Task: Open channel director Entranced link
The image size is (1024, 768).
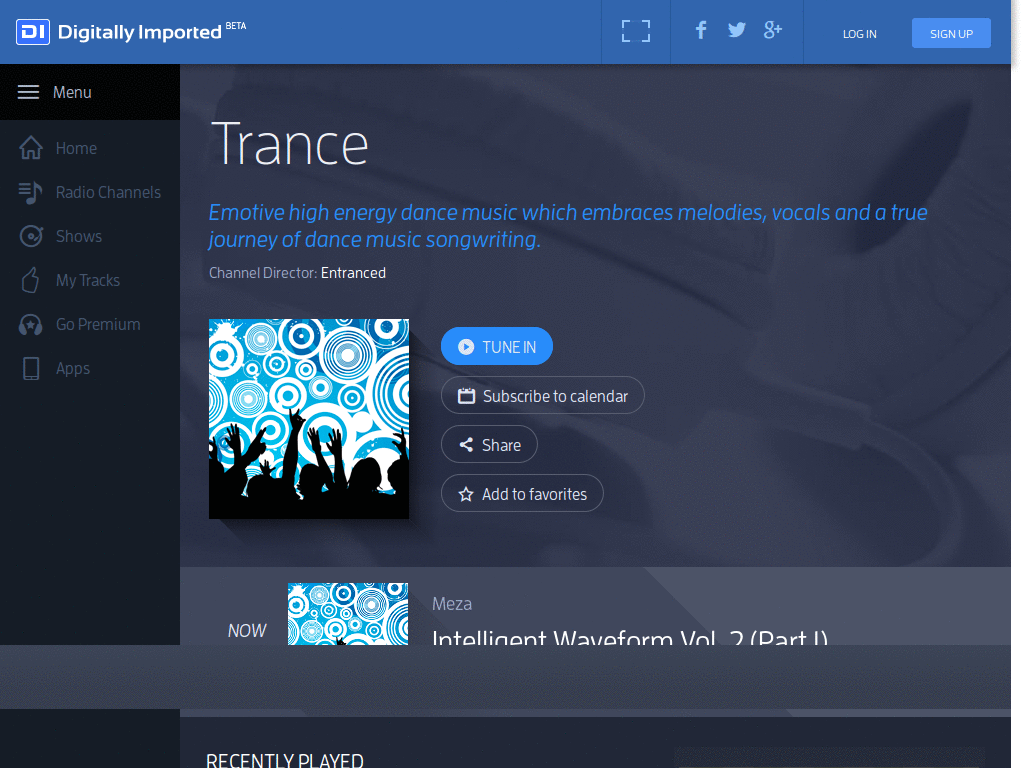Action: pyautogui.click(x=353, y=273)
